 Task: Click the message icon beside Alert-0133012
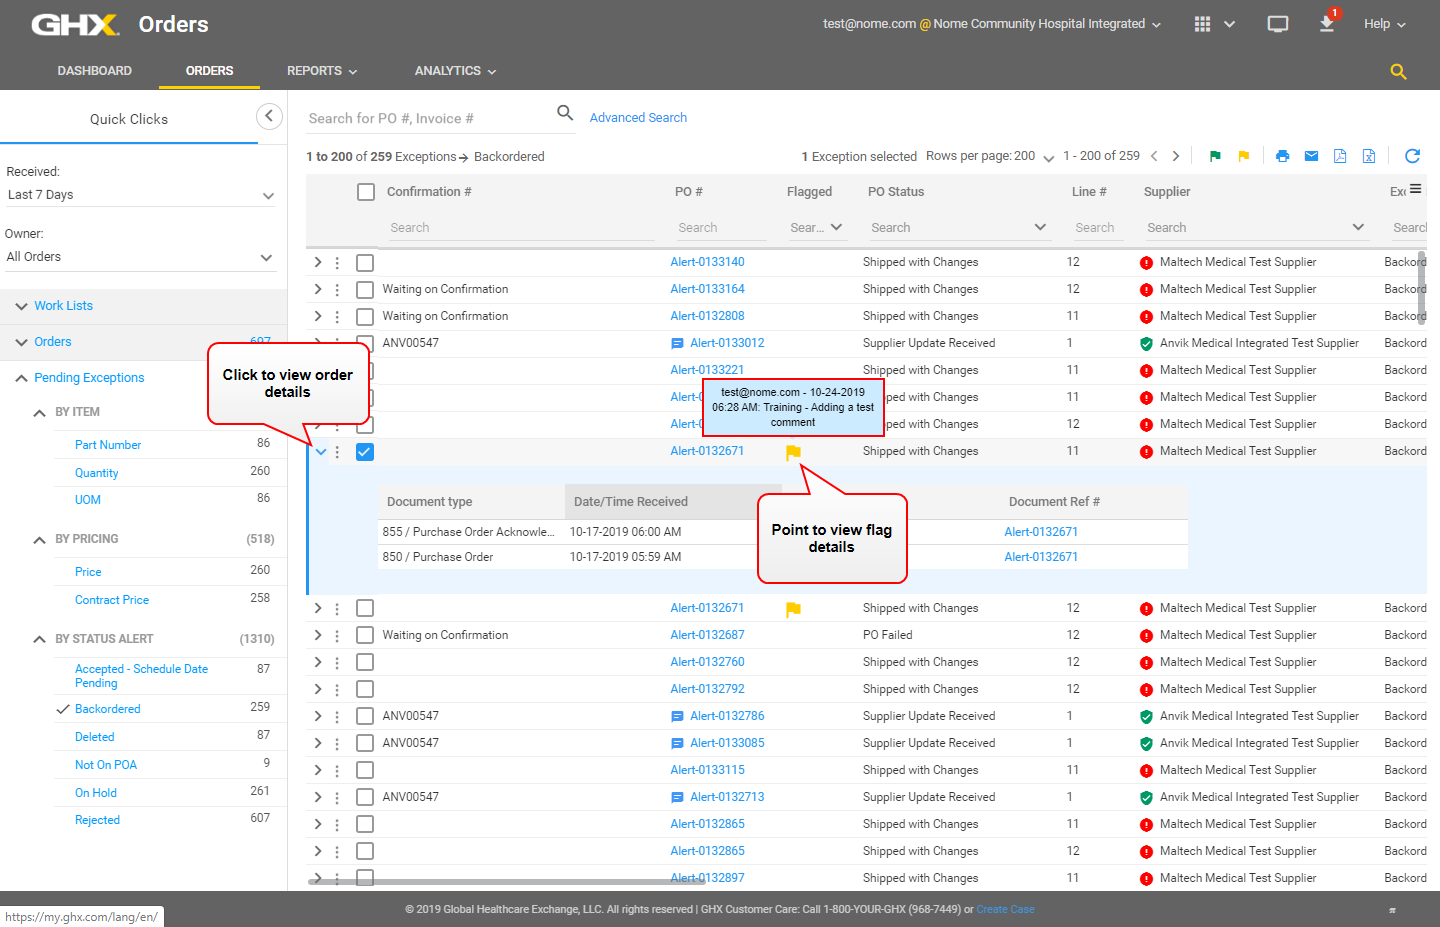(x=677, y=343)
